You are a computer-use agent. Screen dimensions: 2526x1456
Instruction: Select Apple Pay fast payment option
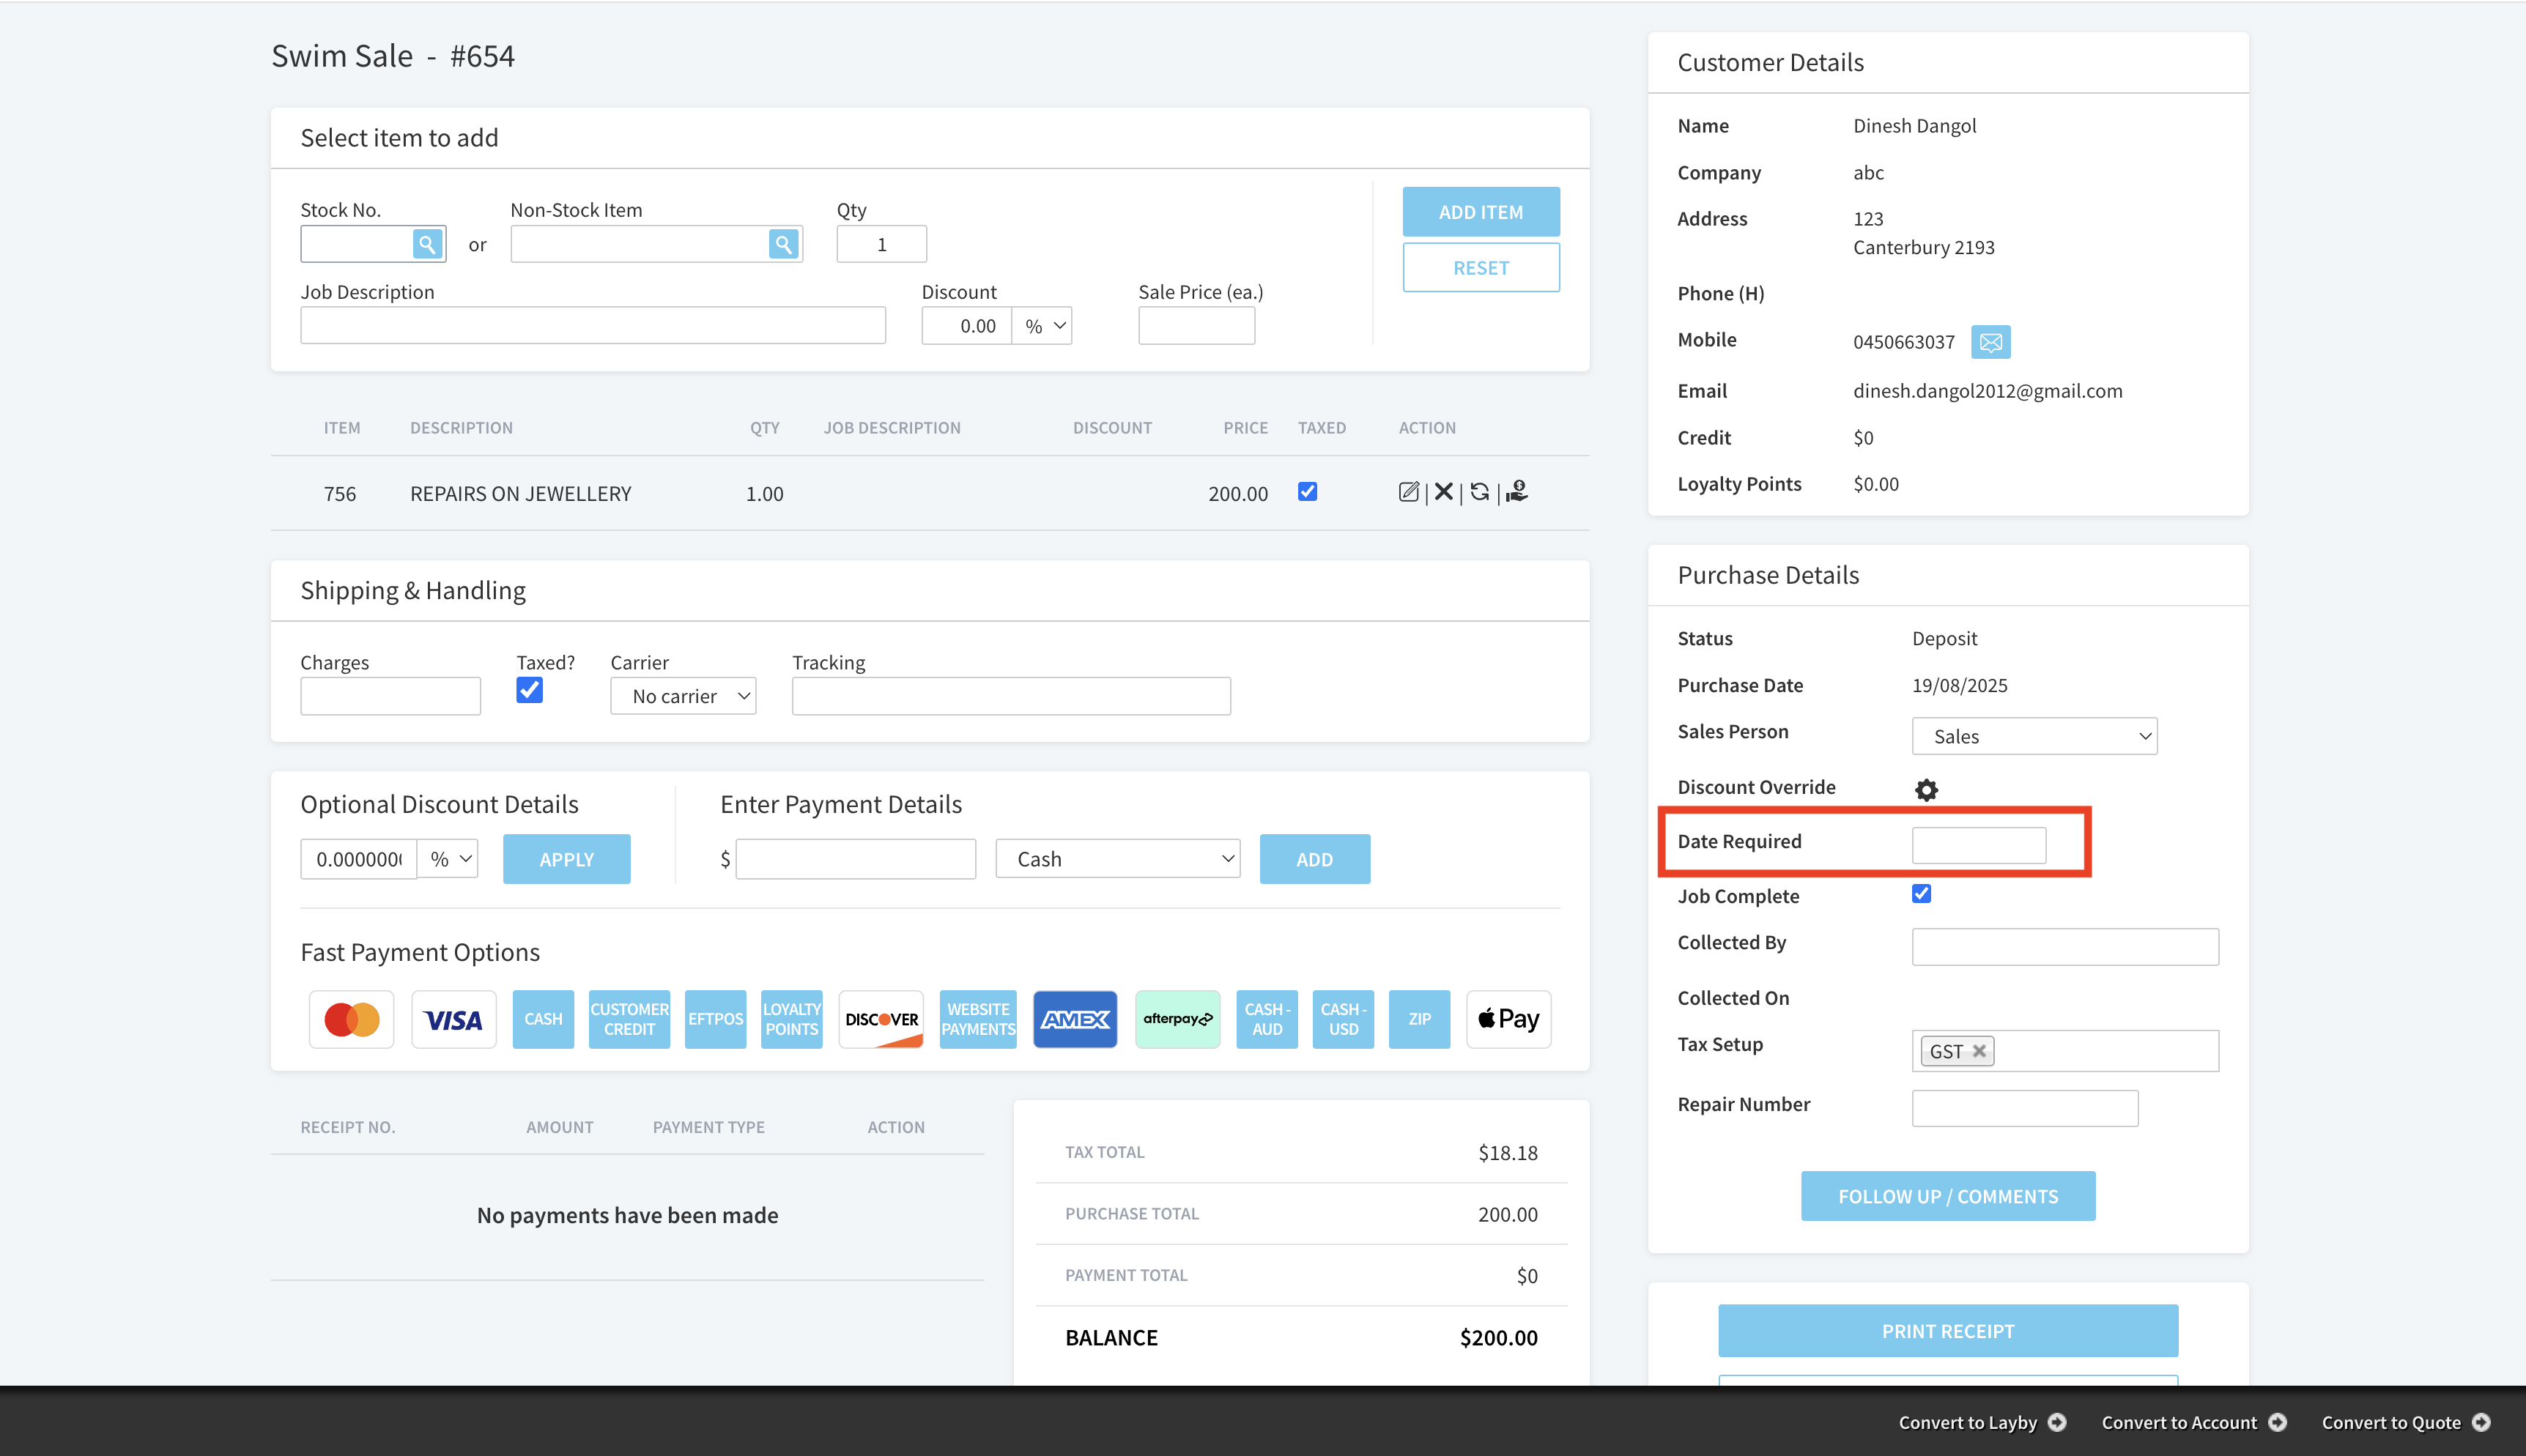pyautogui.click(x=1508, y=1019)
